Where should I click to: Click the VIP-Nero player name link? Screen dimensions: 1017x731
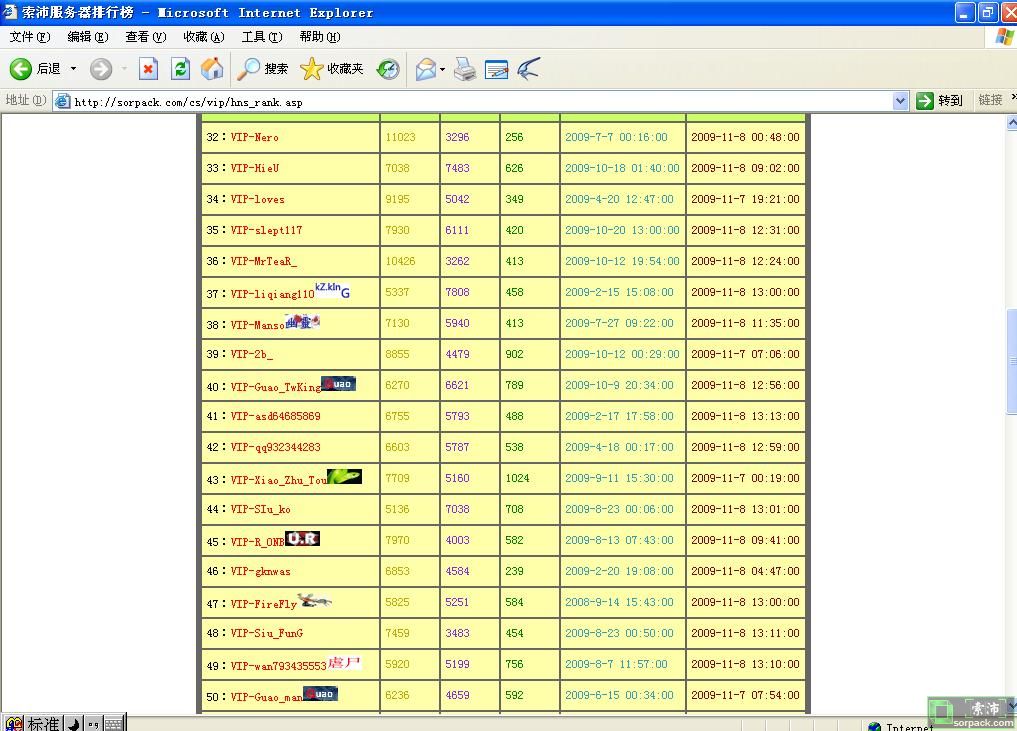(254, 137)
